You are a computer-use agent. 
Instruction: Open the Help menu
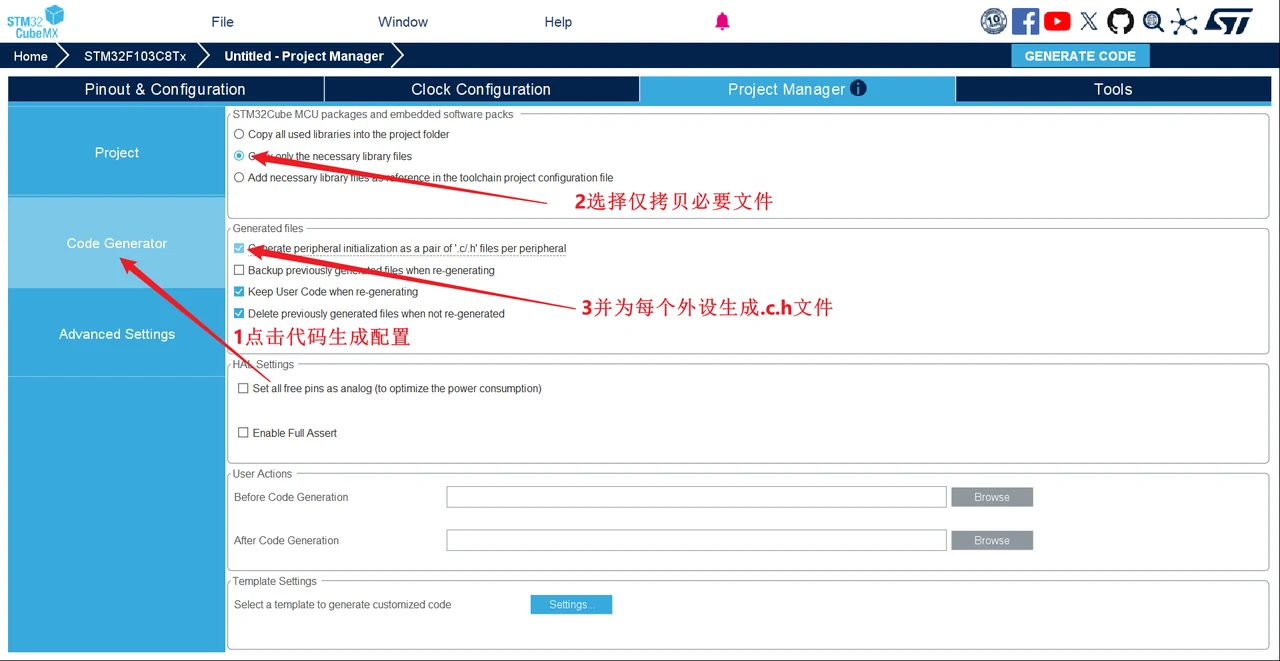(558, 22)
